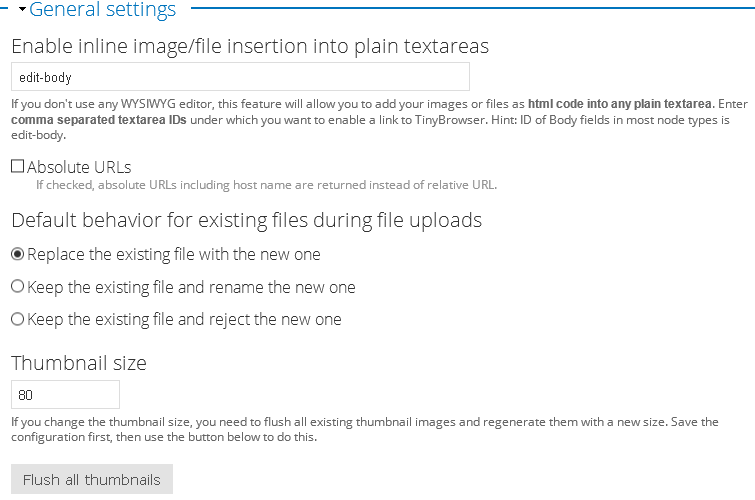
Task: Focus the edit-body textarea IDs field
Action: click(x=240, y=77)
